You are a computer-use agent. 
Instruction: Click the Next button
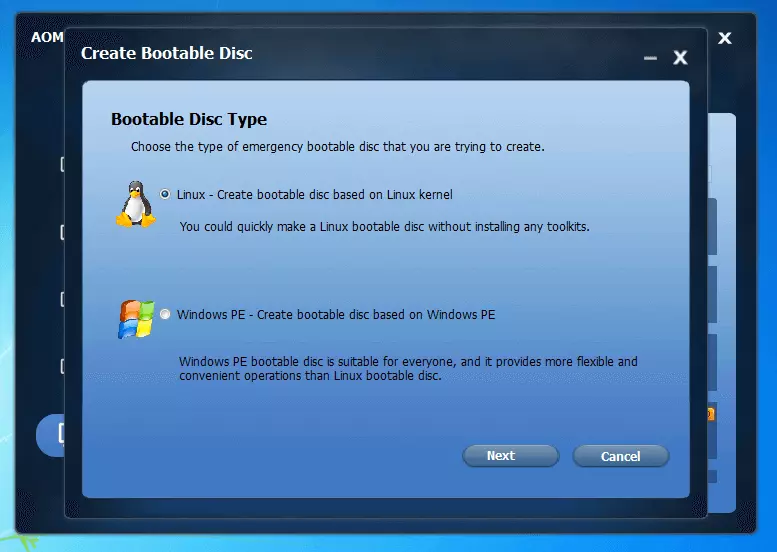coord(510,456)
